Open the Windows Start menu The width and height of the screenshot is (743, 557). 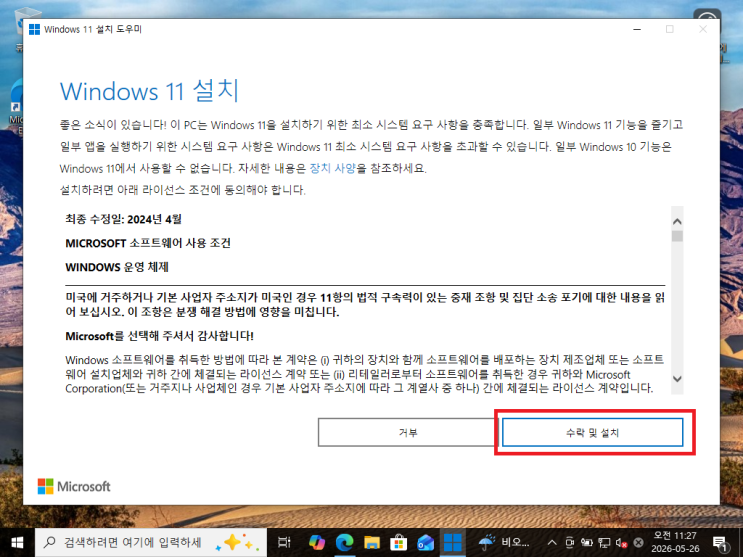tap(18, 542)
